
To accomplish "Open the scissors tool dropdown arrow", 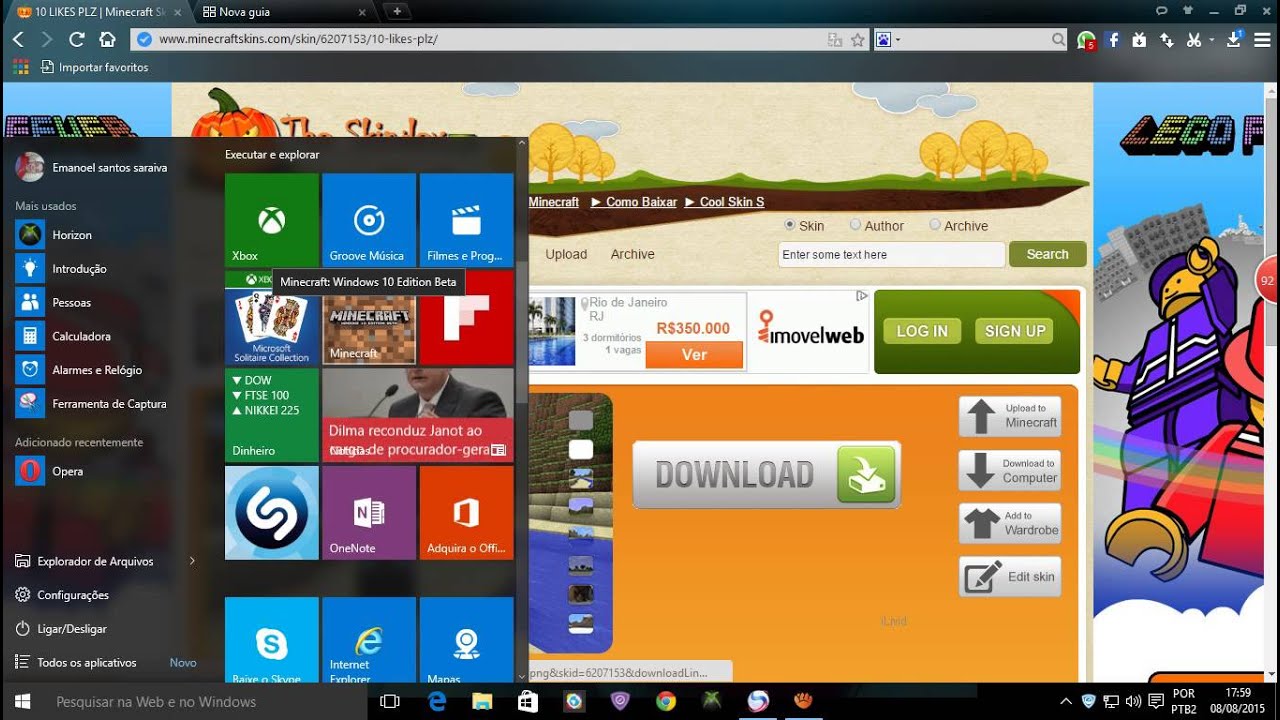I will coord(1211,40).
